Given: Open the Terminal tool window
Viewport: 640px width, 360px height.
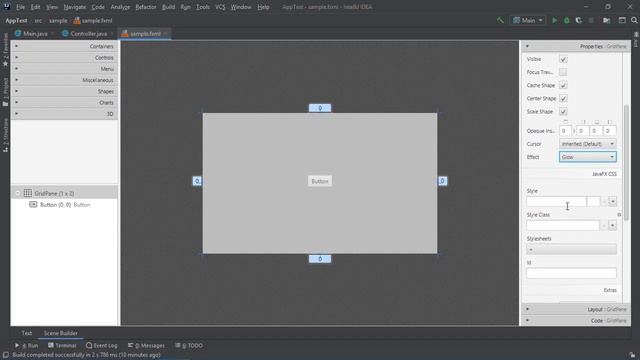Looking at the screenshot, I should 62,345.
